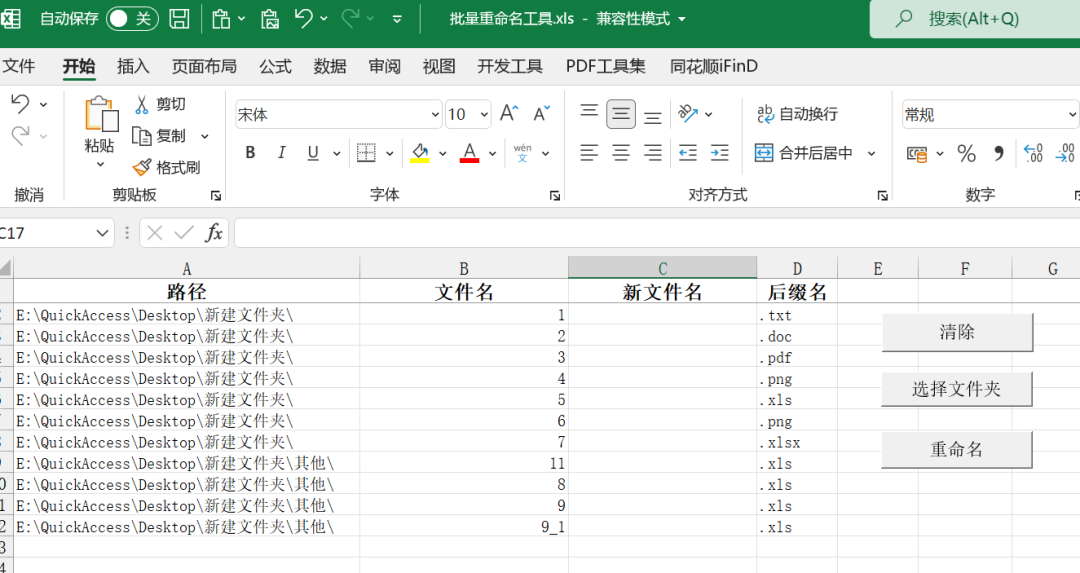Viewport: 1080px width, 573px height.
Task: Select Top Align icon
Action: (589, 114)
